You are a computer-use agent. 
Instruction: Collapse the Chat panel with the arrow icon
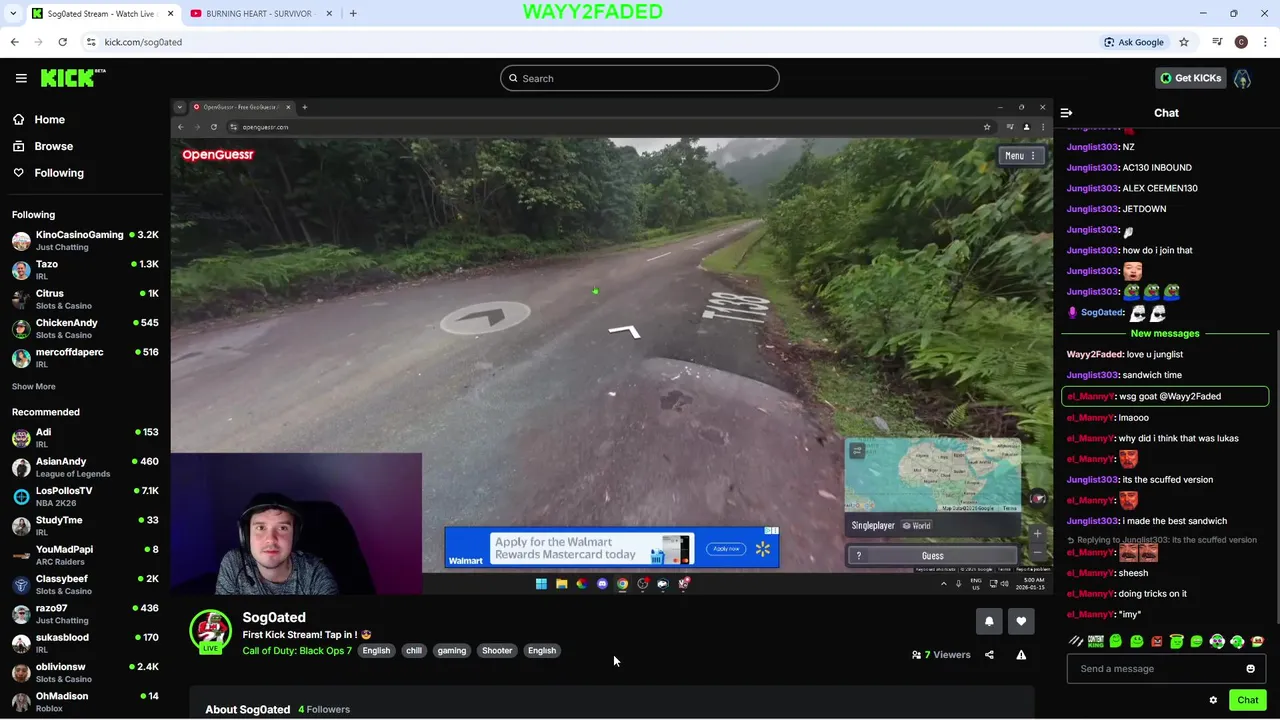pos(1066,113)
